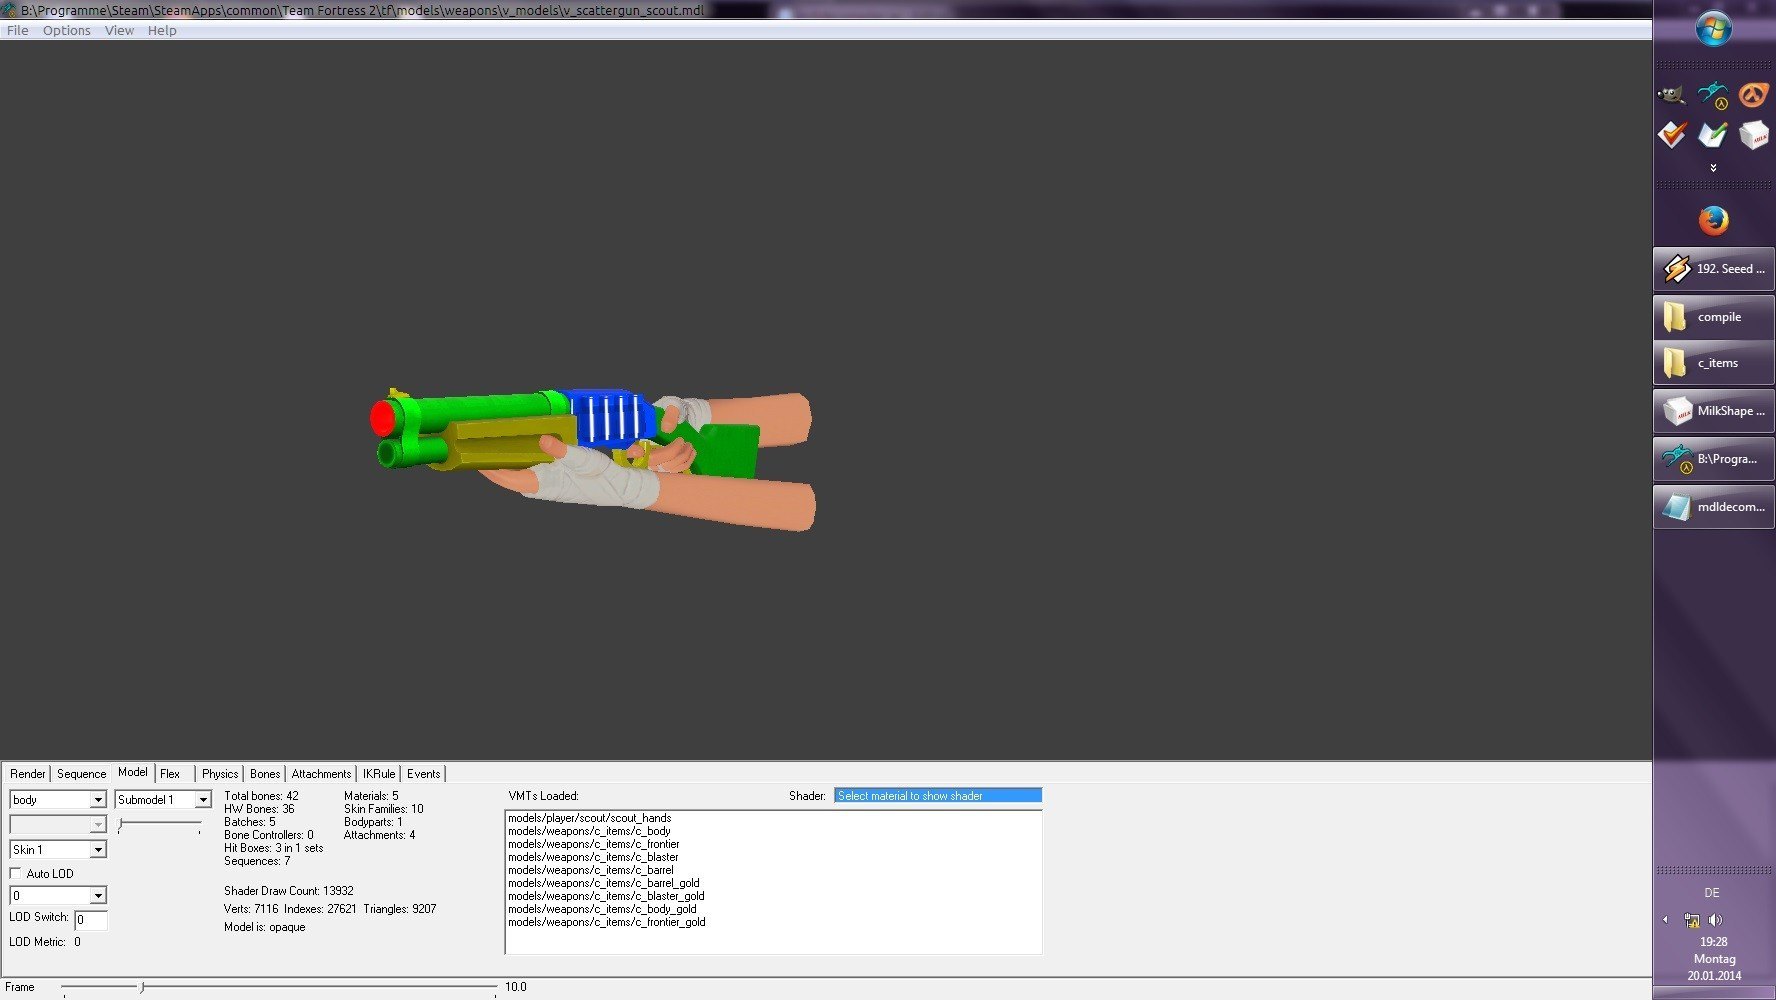Open MilkShape milk carton quick launch icon
1776x1000 pixels.
[1753, 134]
